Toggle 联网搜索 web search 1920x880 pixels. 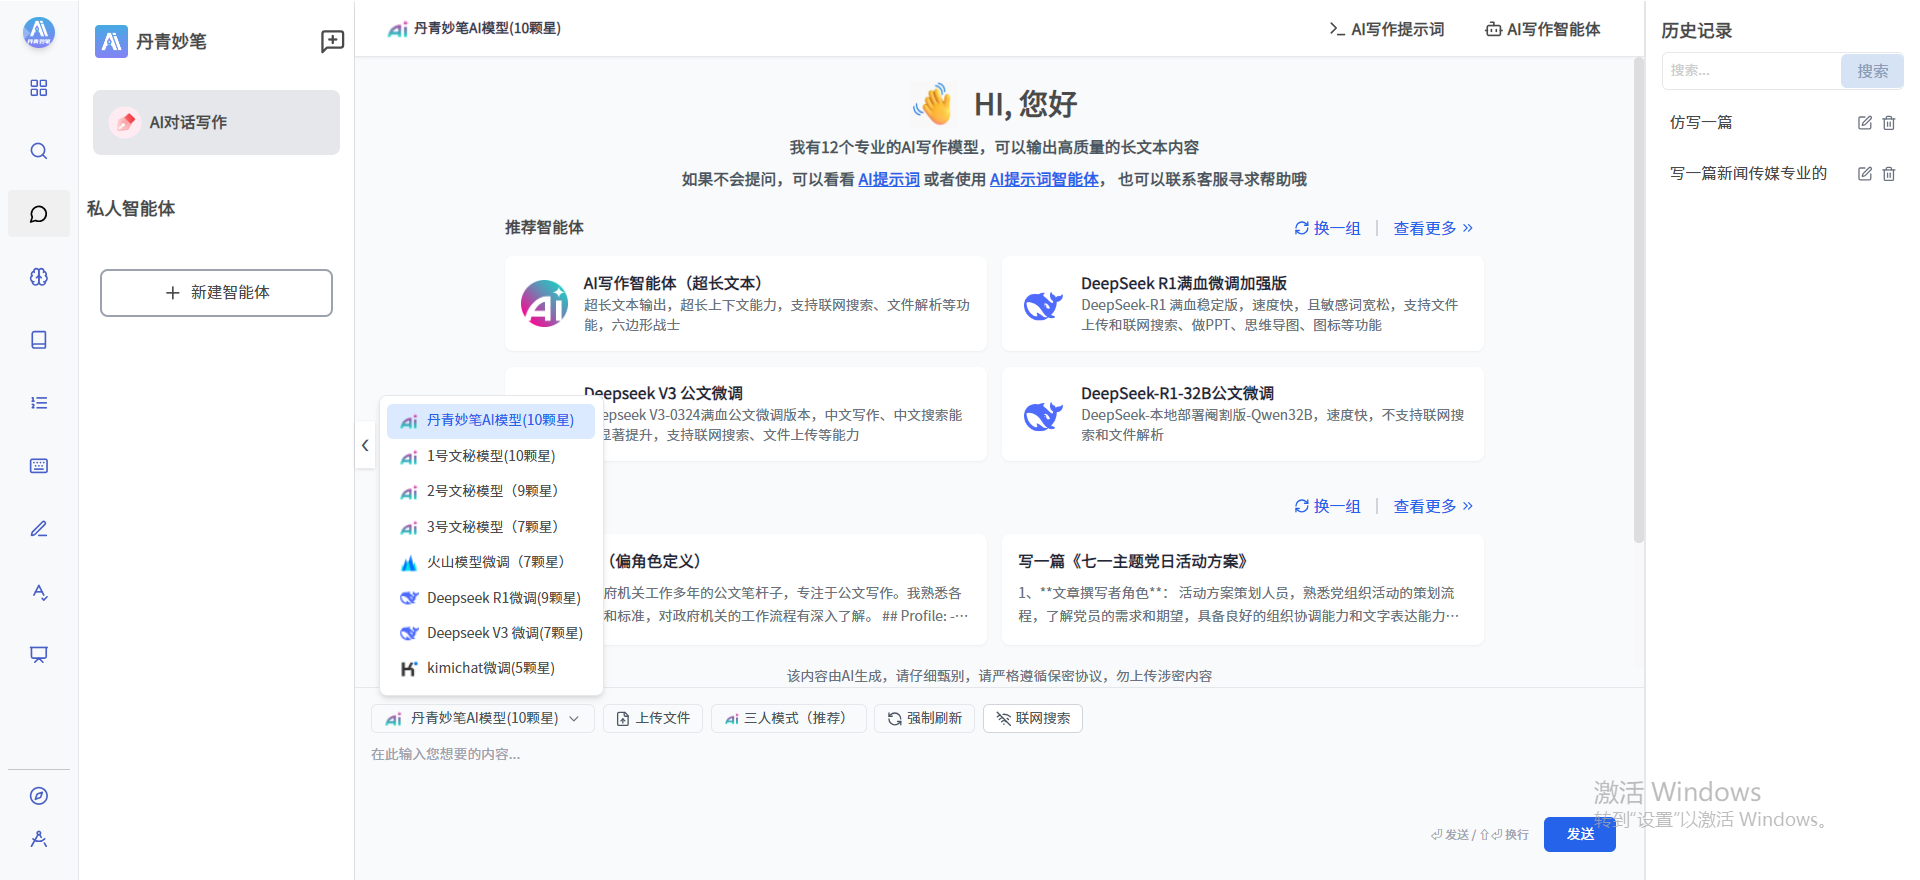pyautogui.click(x=1033, y=718)
